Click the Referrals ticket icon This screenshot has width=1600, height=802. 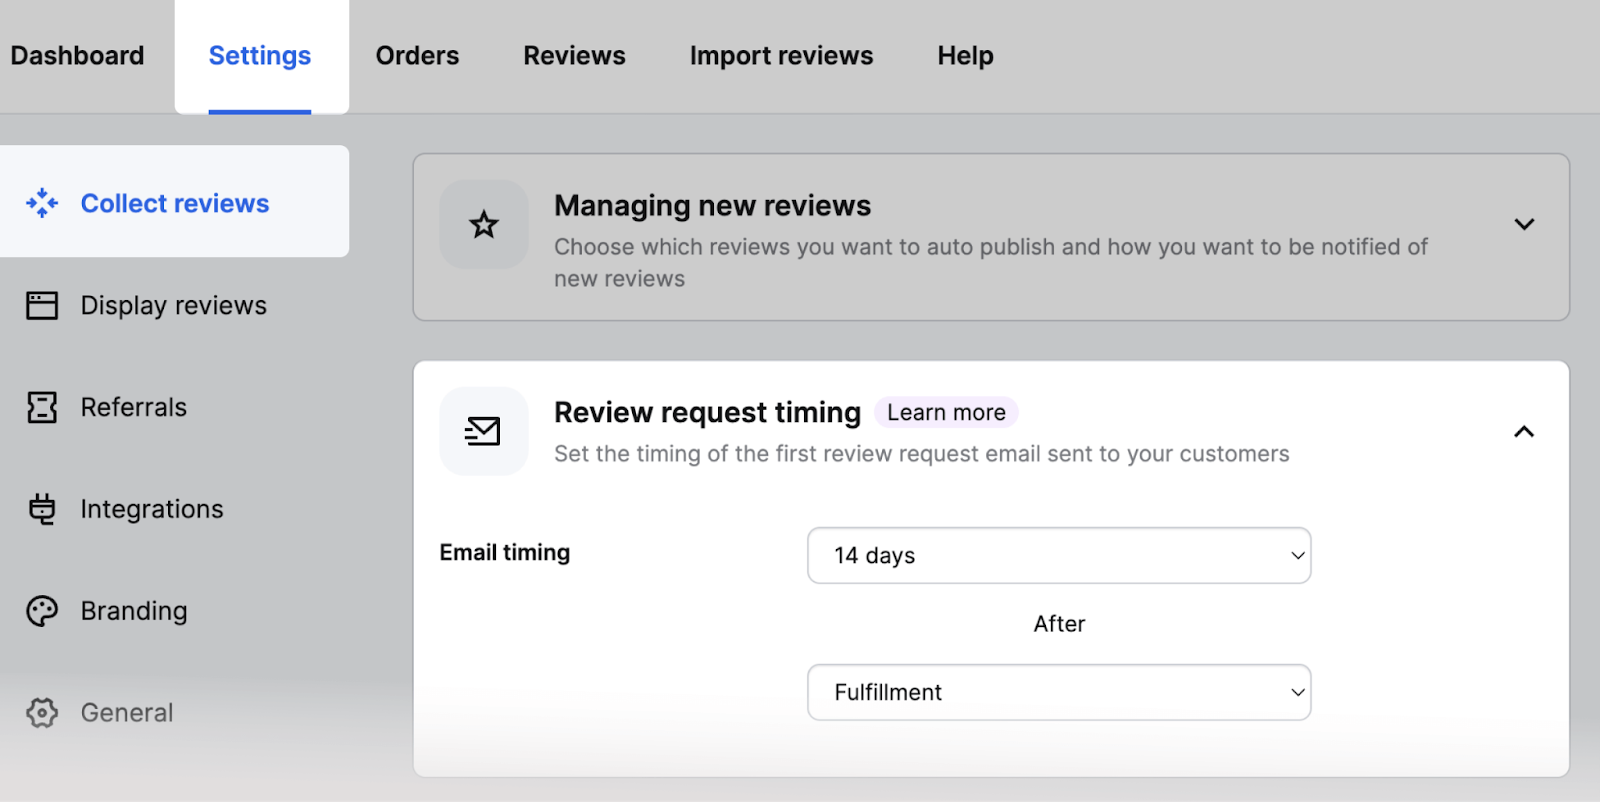pyautogui.click(x=42, y=407)
